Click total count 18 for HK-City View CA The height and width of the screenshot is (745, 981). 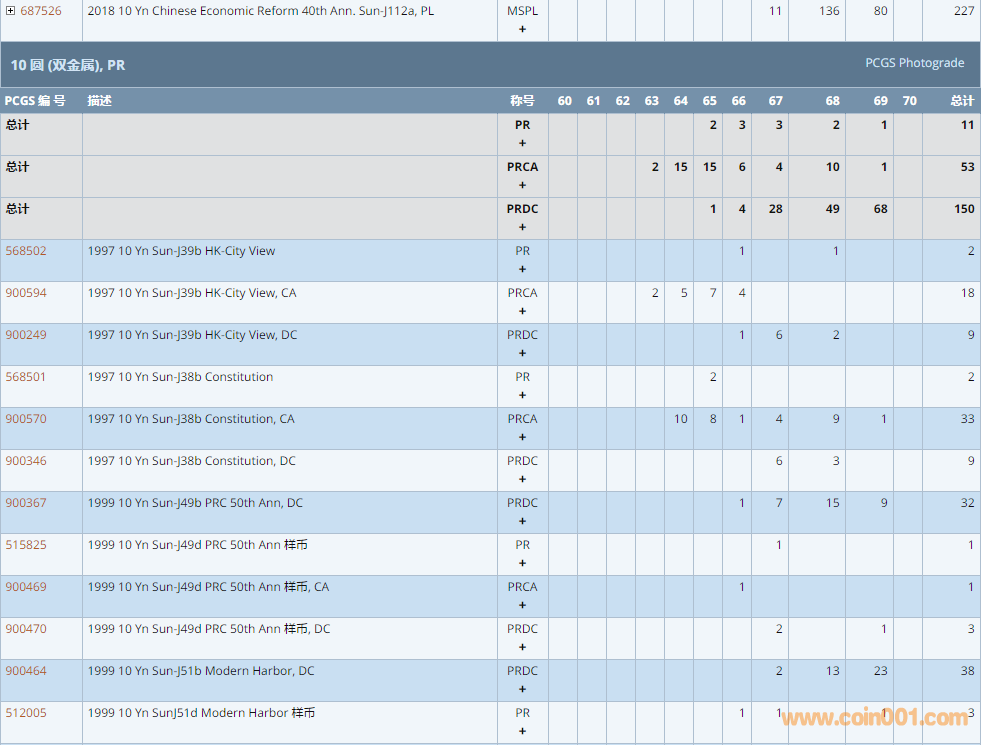(x=967, y=293)
